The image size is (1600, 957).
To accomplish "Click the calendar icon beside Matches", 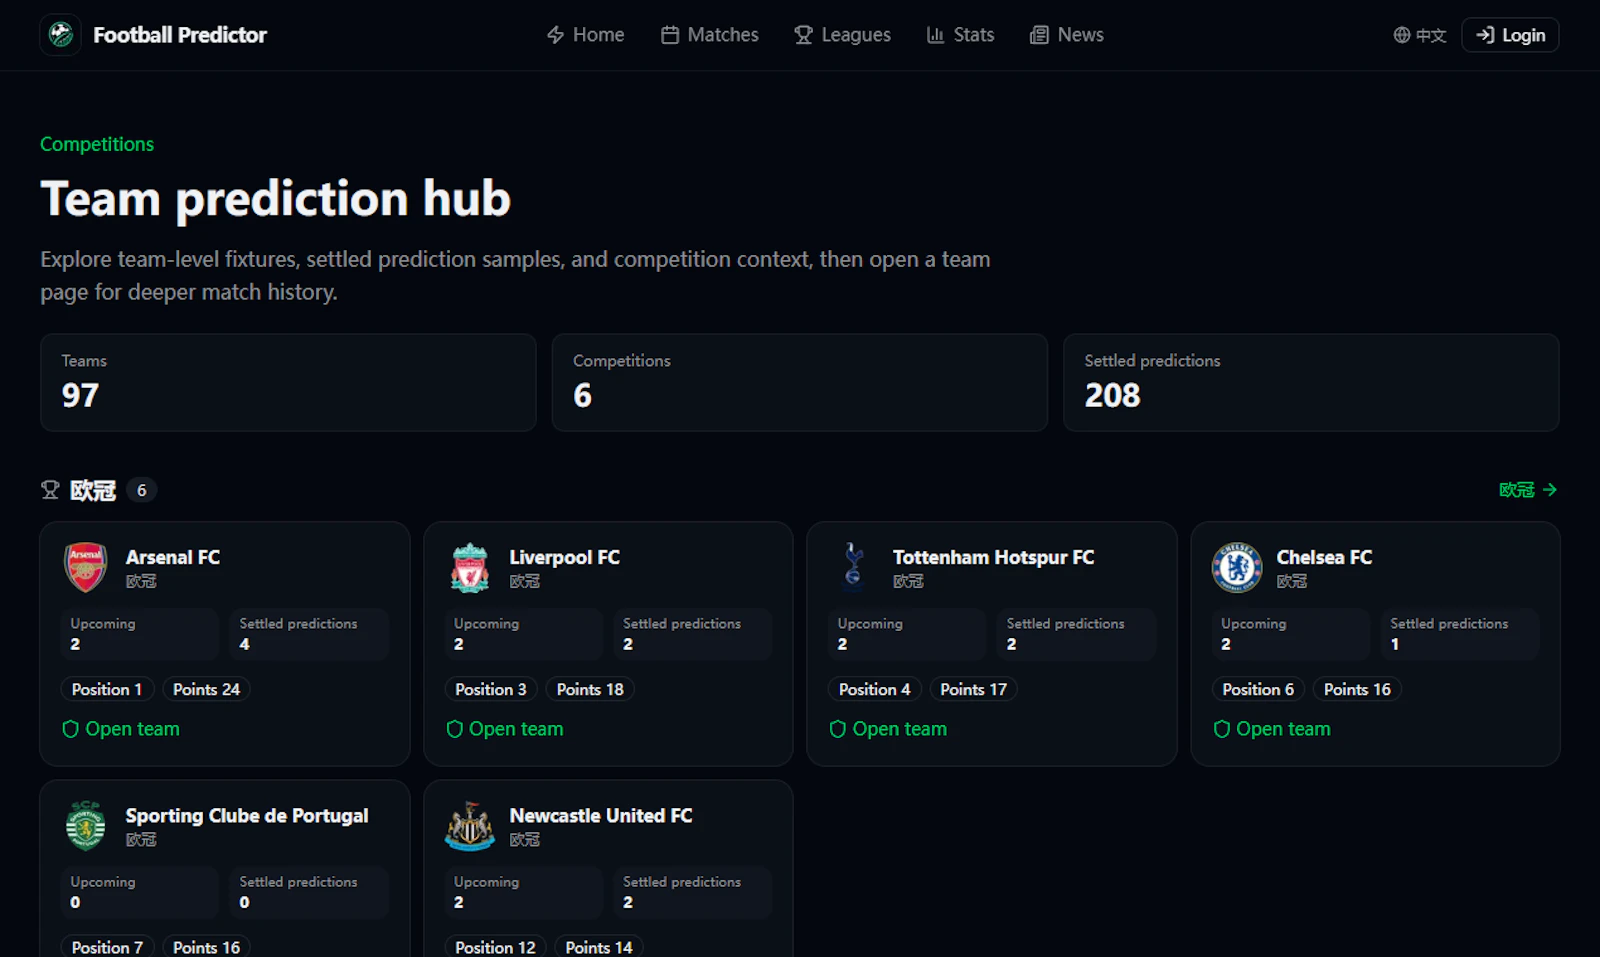I will tap(670, 35).
